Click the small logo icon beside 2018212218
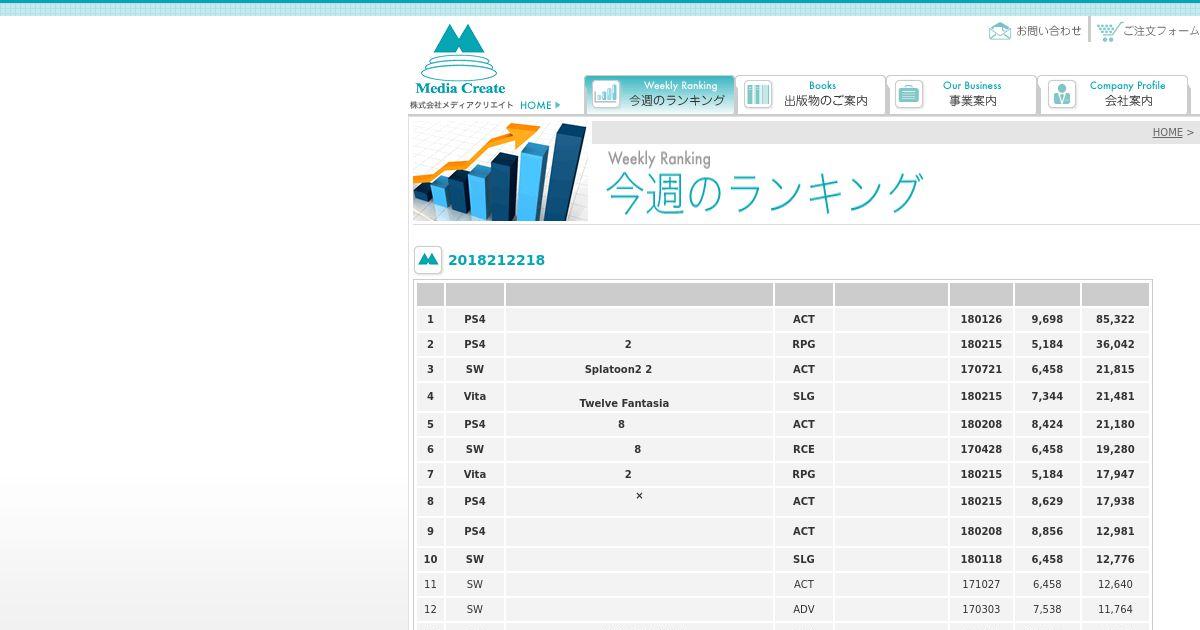 pos(428,260)
